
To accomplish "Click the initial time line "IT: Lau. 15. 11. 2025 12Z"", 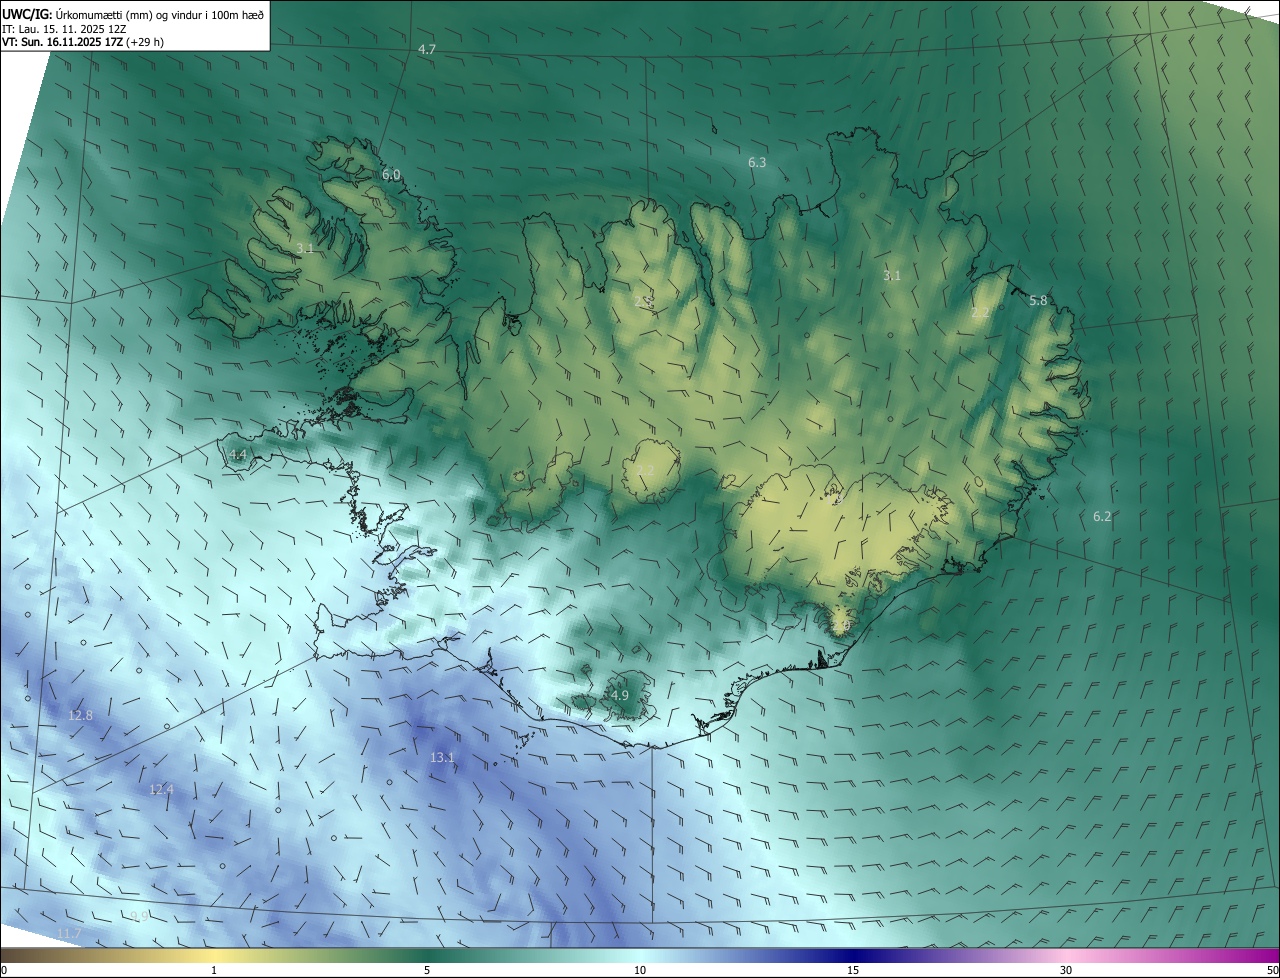I will [63, 29].
